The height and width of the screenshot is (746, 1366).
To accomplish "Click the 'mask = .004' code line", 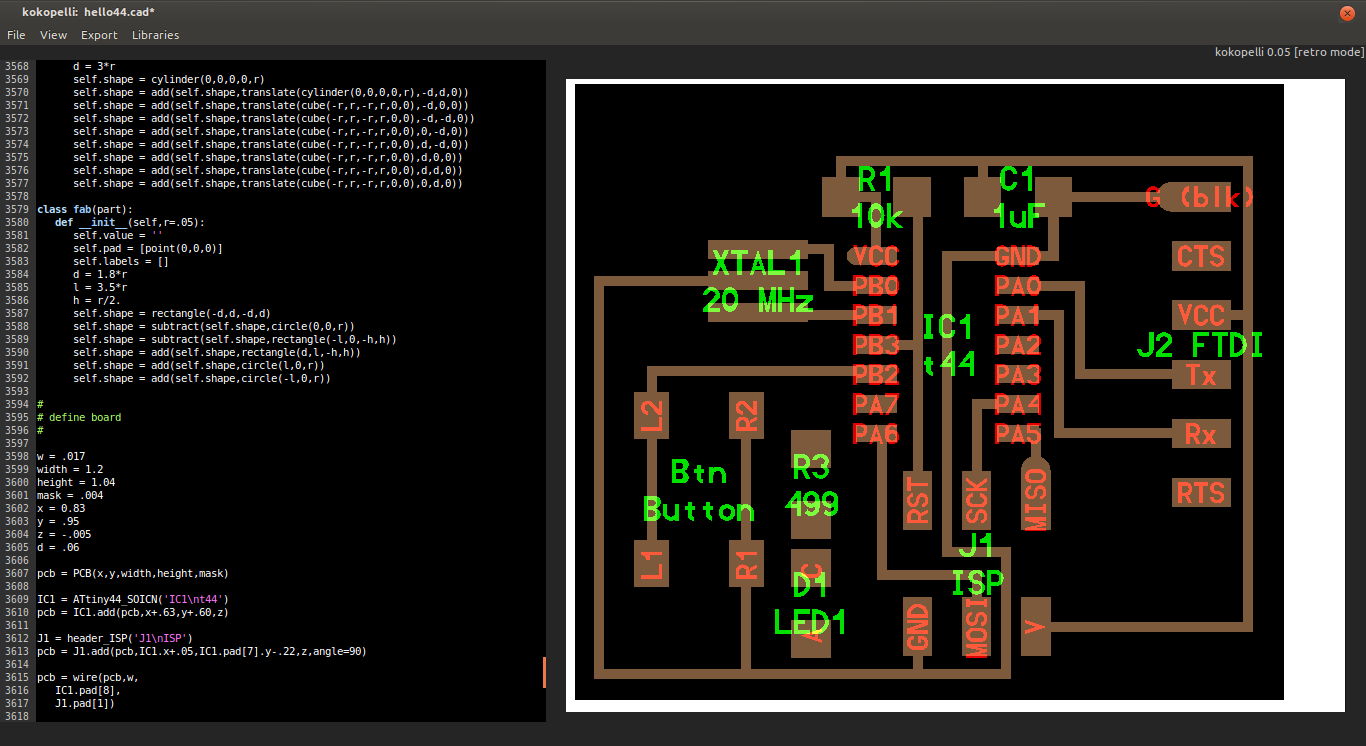I will [70, 495].
